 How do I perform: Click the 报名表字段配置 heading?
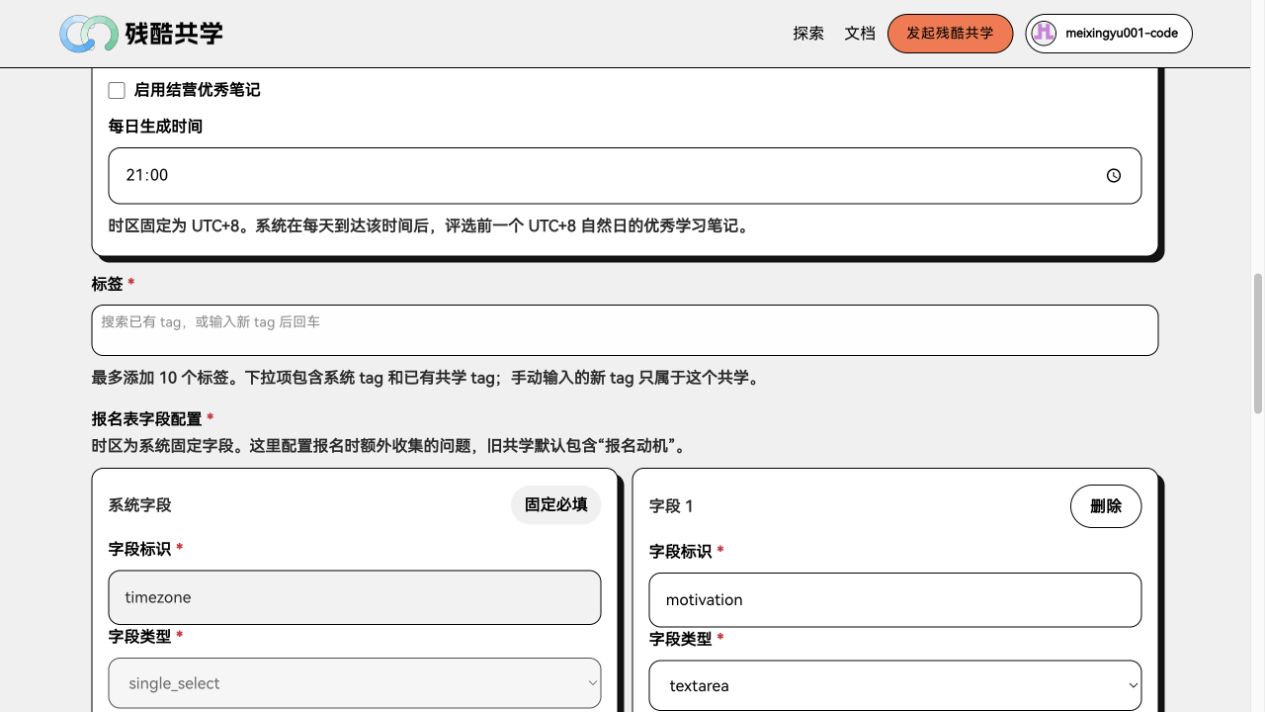tap(147, 419)
